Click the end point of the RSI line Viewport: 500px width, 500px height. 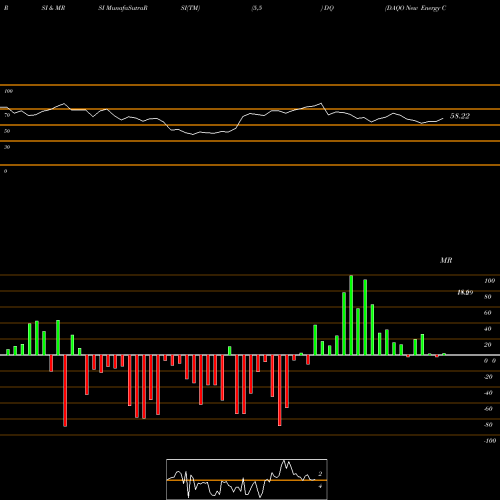pos(443,118)
